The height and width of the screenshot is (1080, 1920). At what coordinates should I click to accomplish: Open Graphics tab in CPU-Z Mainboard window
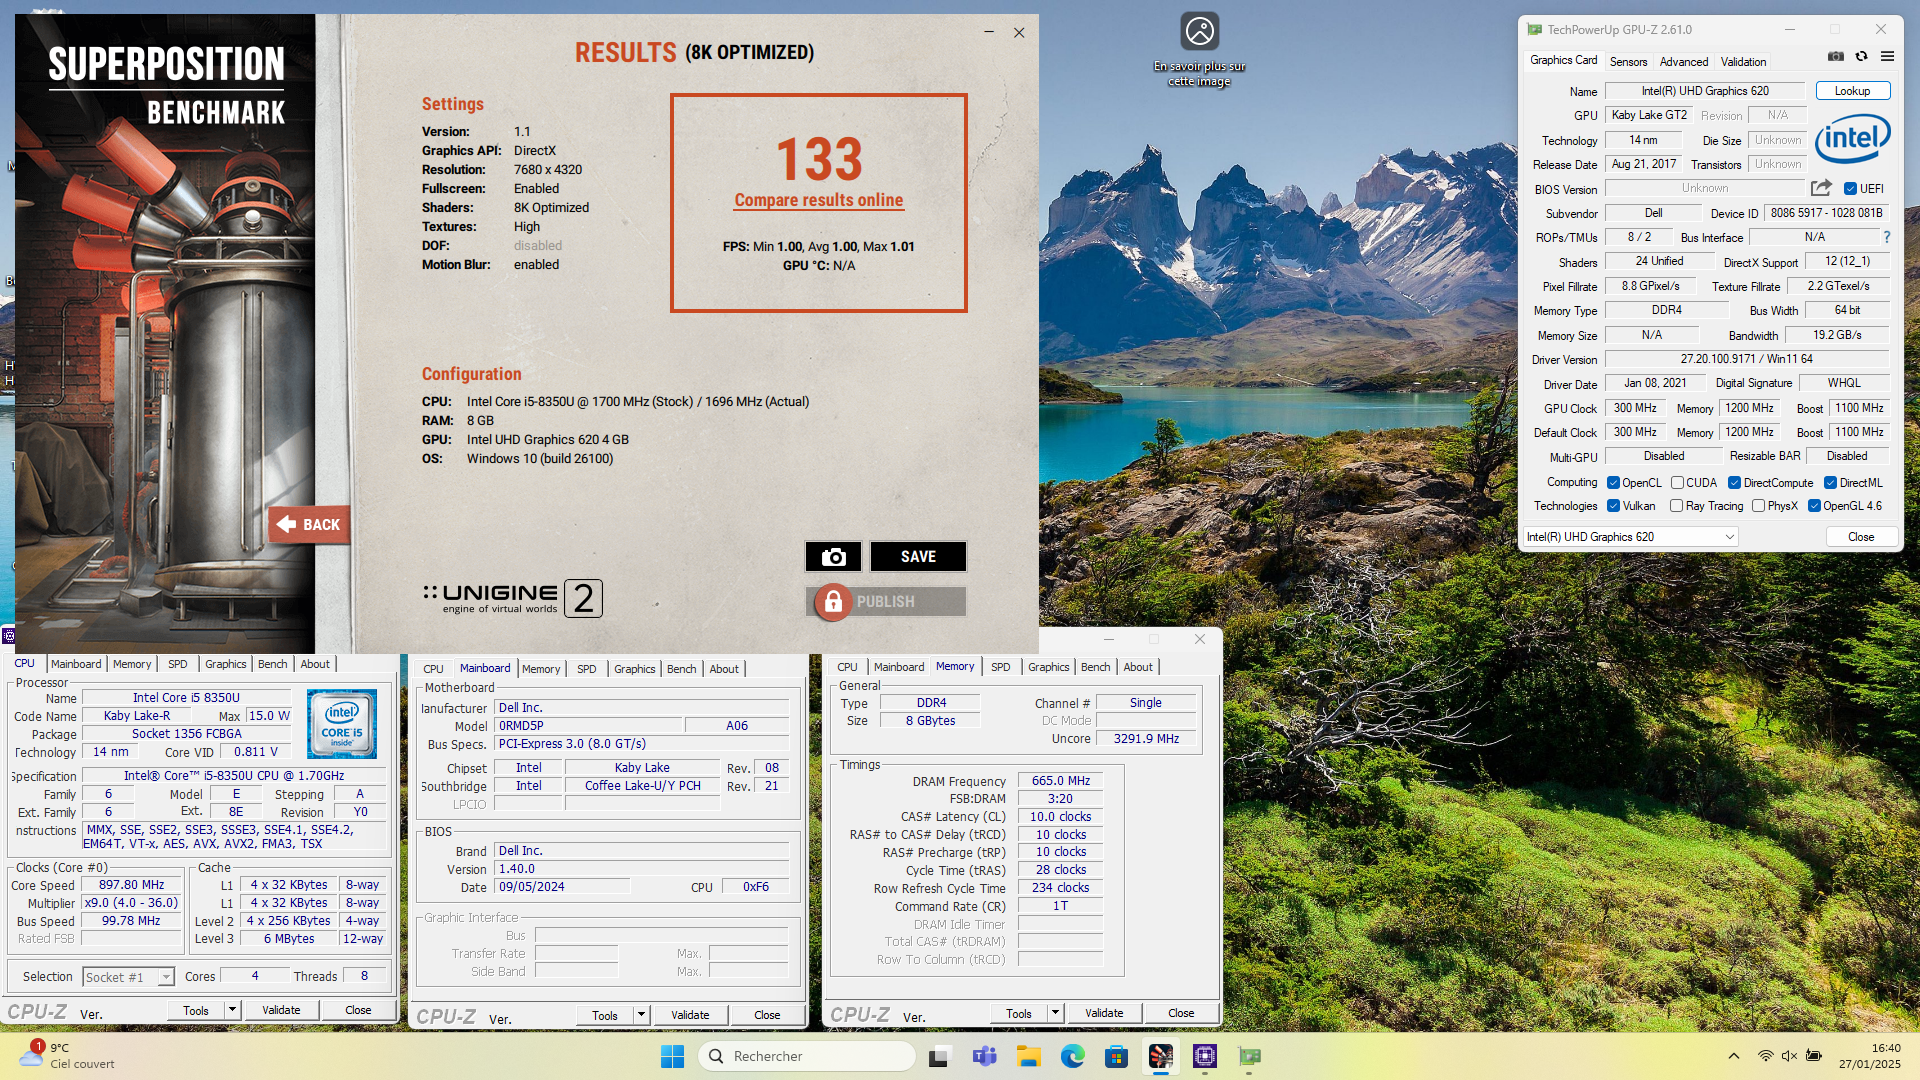(x=635, y=669)
